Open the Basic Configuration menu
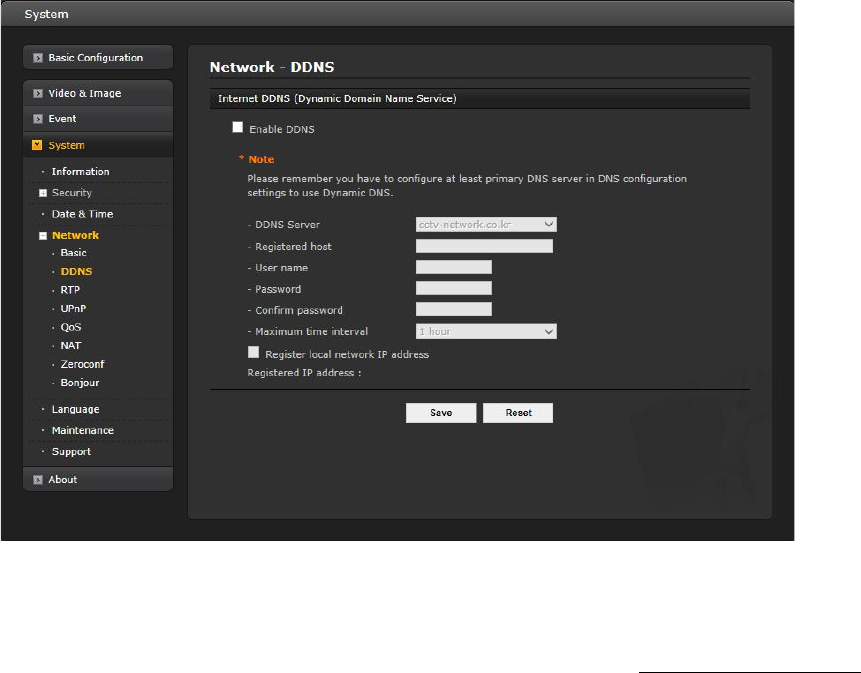The height and width of the screenshot is (673, 861). pyautogui.click(x=98, y=58)
